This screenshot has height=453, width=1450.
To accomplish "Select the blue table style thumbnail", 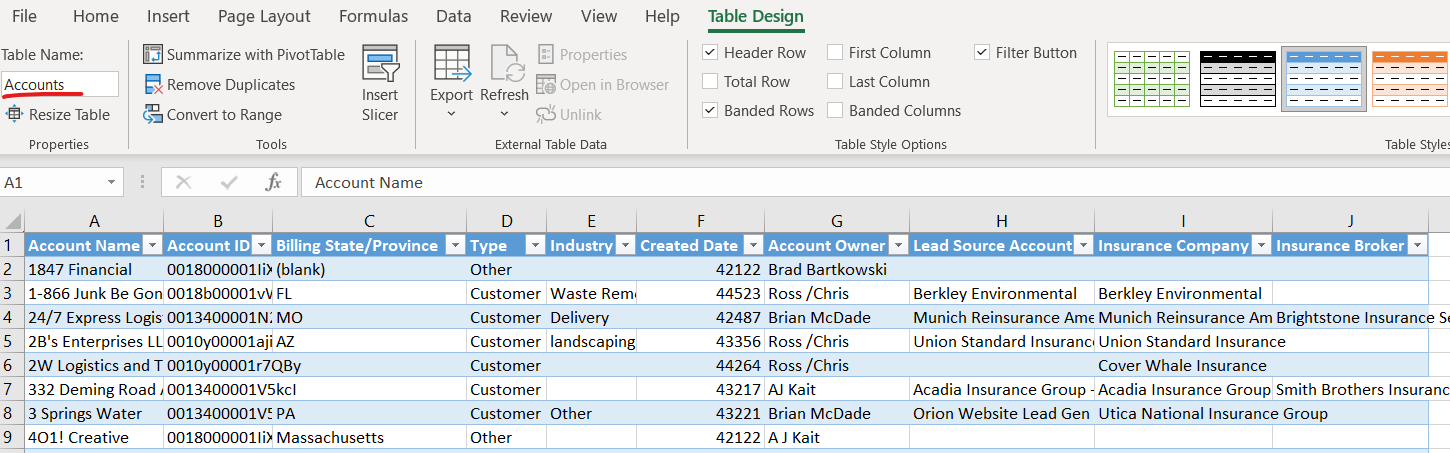I will coord(1324,79).
